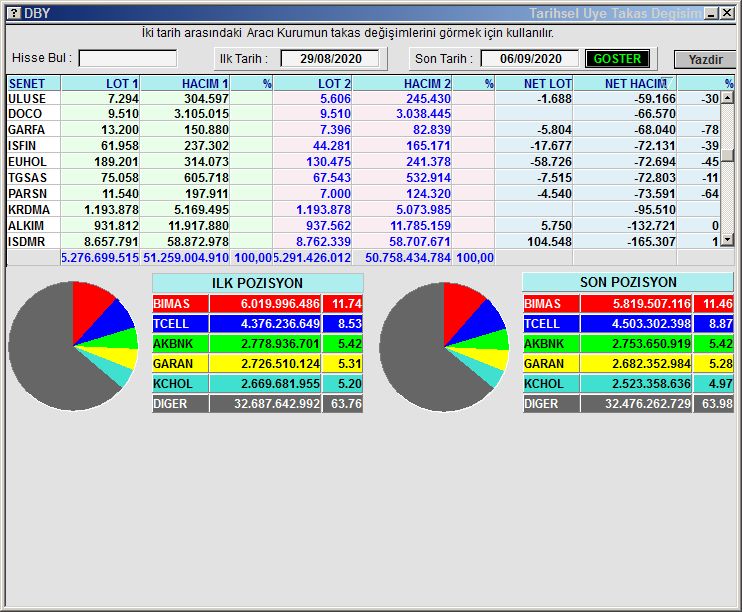Sort by SENET column header
The height and width of the screenshot is (612, 742).
click(34, 83)
